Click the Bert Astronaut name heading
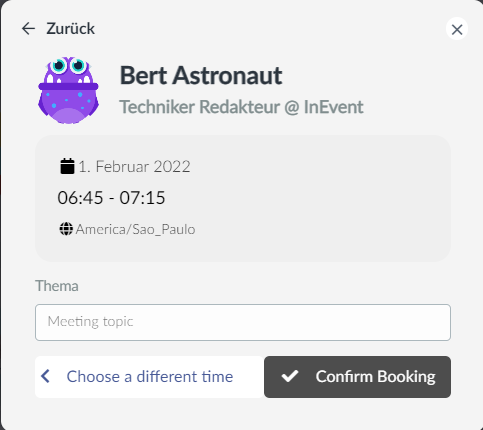Image resolution: width=483 pixels, height=430 pixels. pos(201,75)
